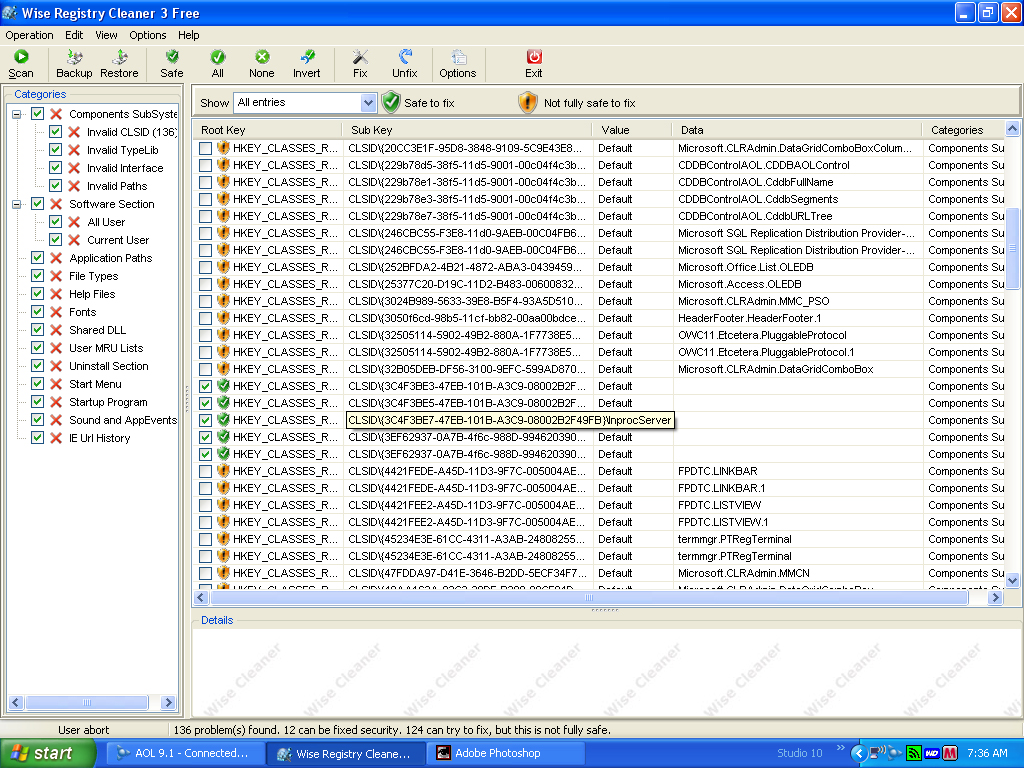Click the orange shield on CDDBAOLControl row
The image size is (1024, 768).
pos(223,165)
